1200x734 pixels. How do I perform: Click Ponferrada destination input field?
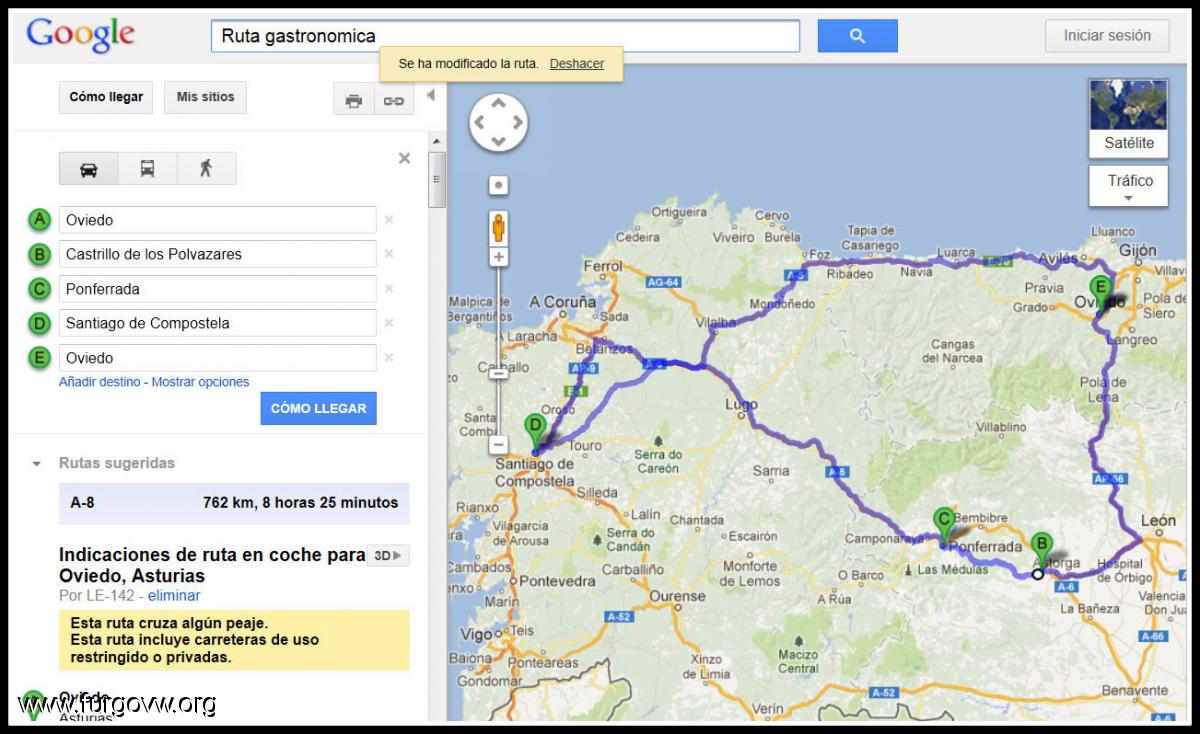[x=217, y=289]
